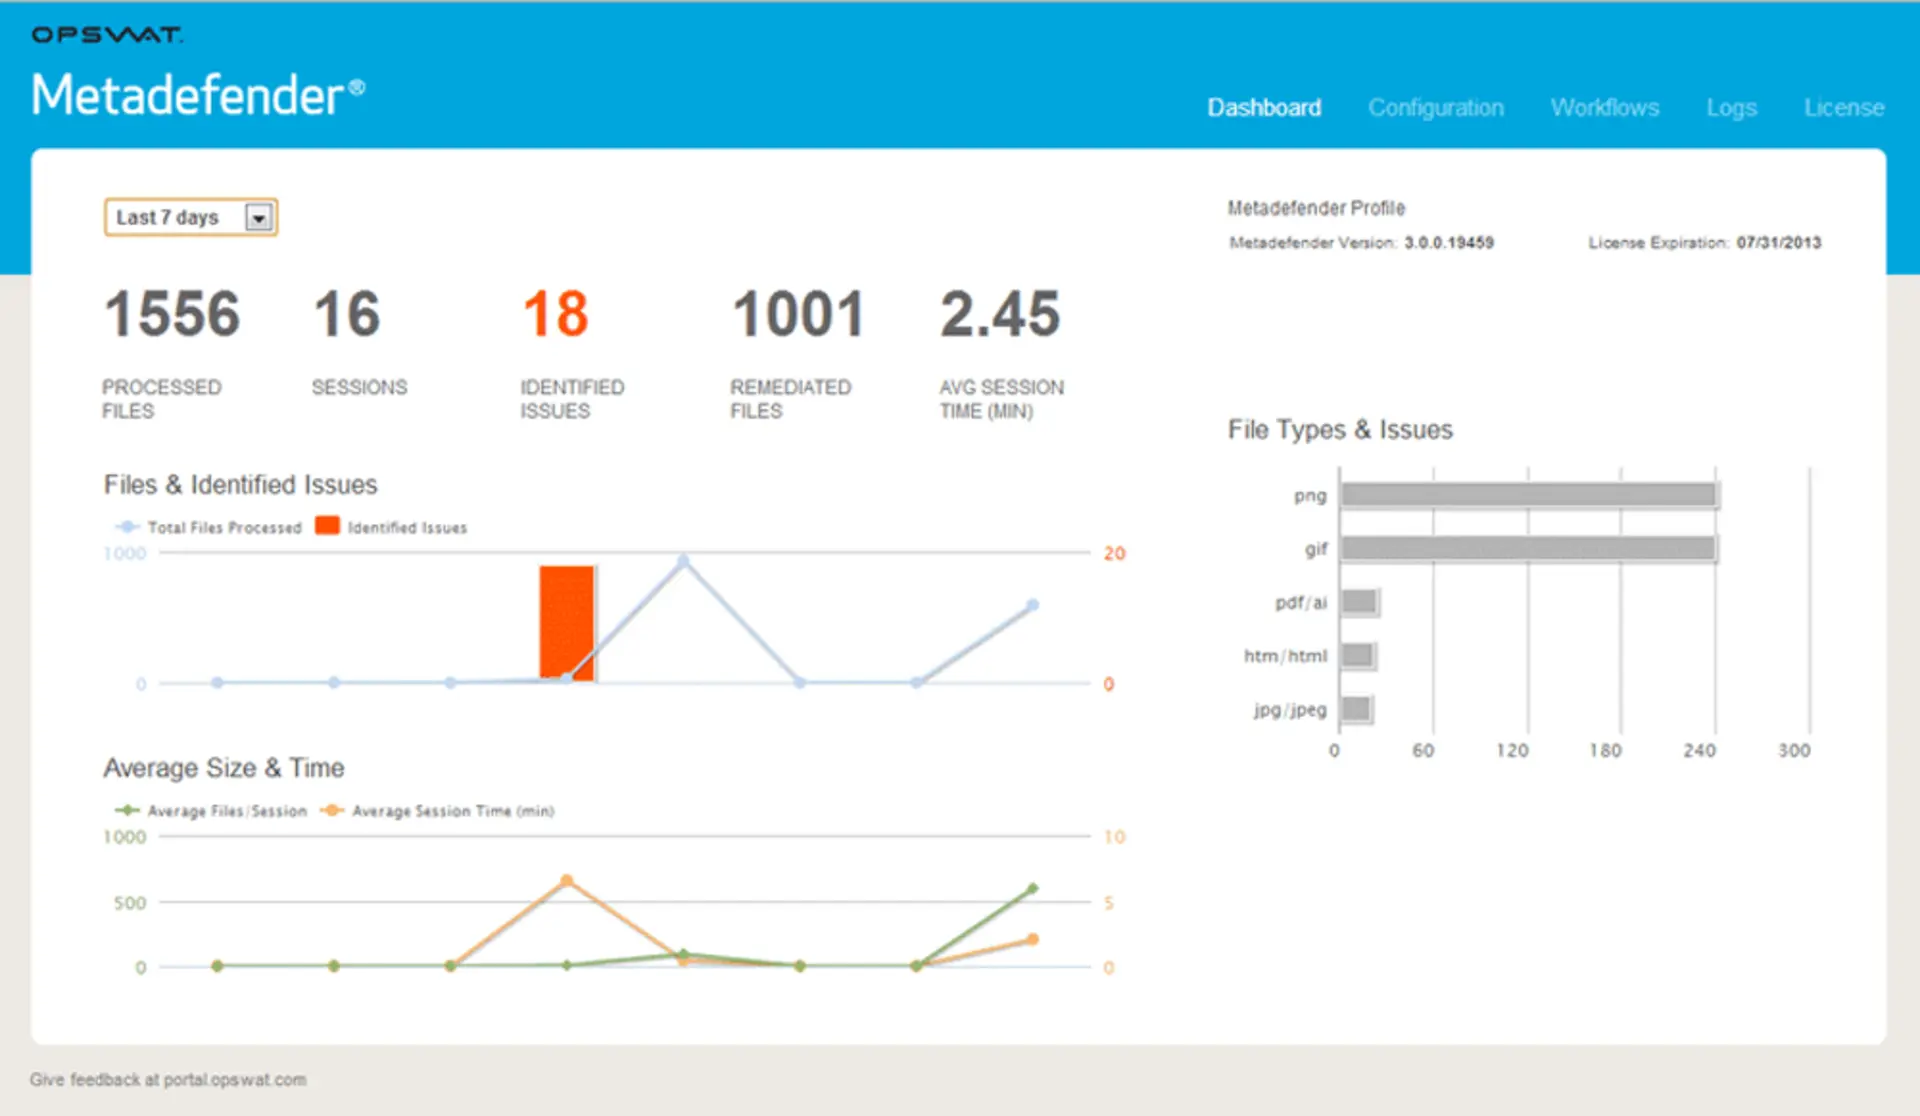Click the OPSWAT logo
The image size is (1920, 1116).
coord(105,33)
